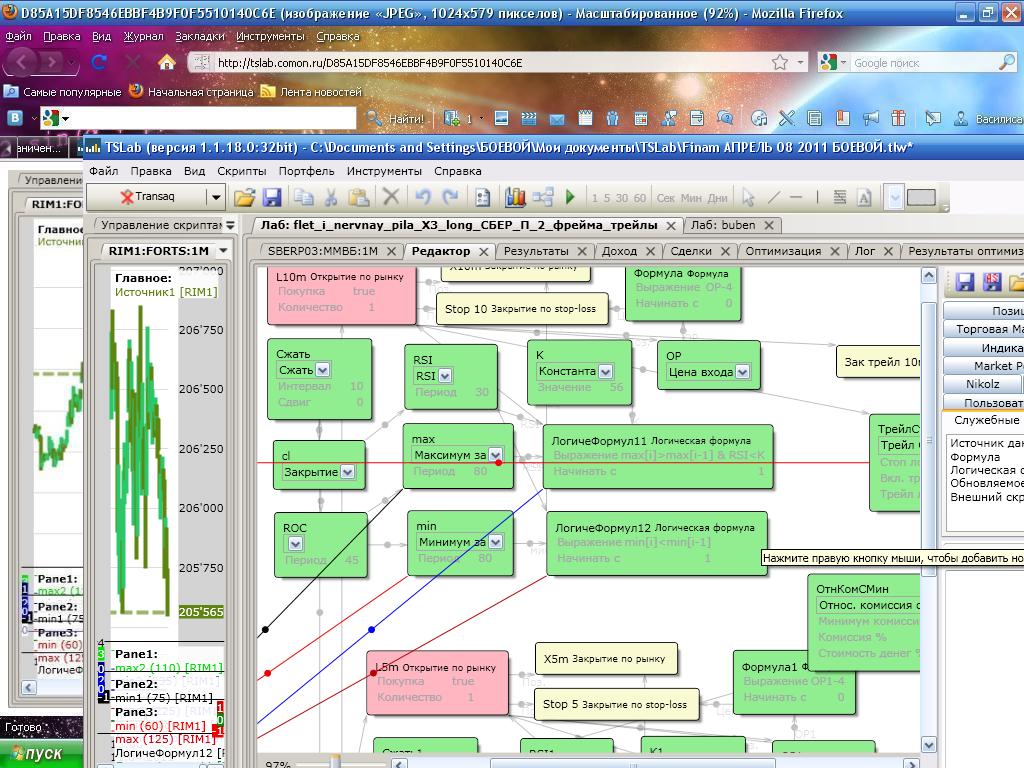This screenshot has height=768, width=1024.
Task: Open the Константа dropdown in K block
Action: click(x=606, y=371)
